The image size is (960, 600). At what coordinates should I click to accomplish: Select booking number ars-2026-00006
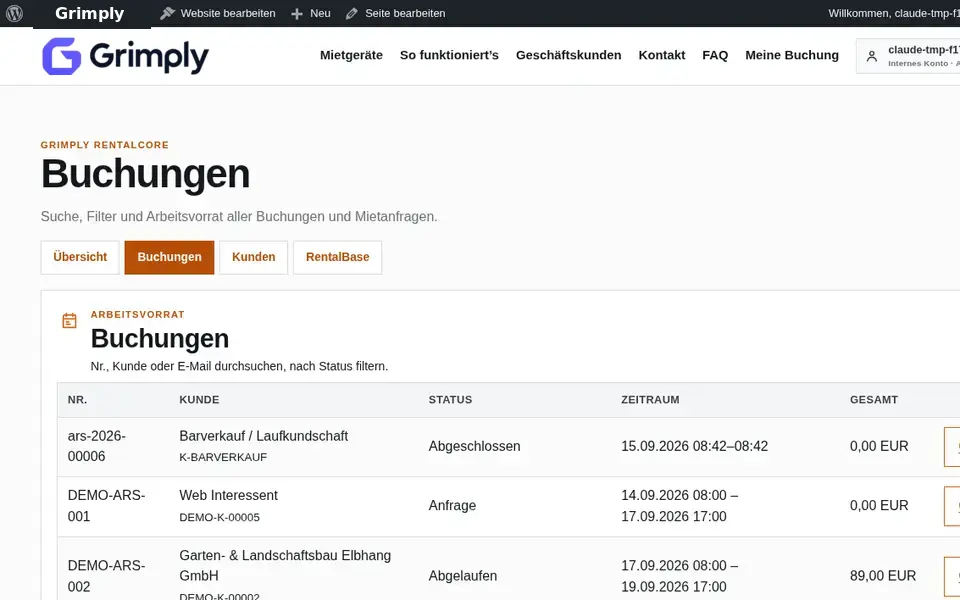coord(97,446)
